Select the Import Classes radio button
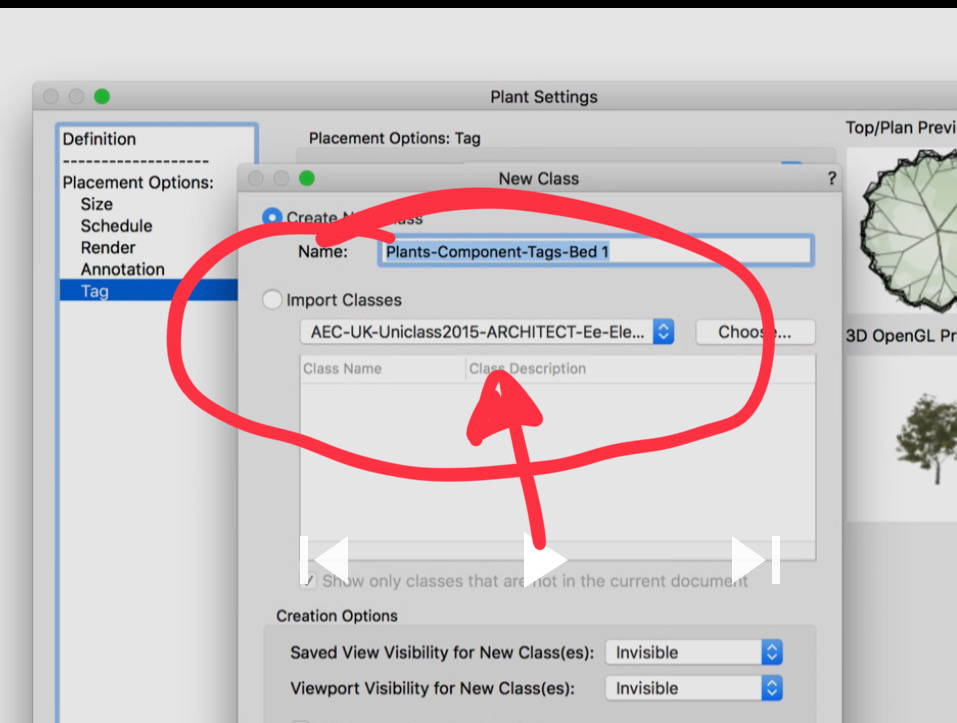 (272, 300)
